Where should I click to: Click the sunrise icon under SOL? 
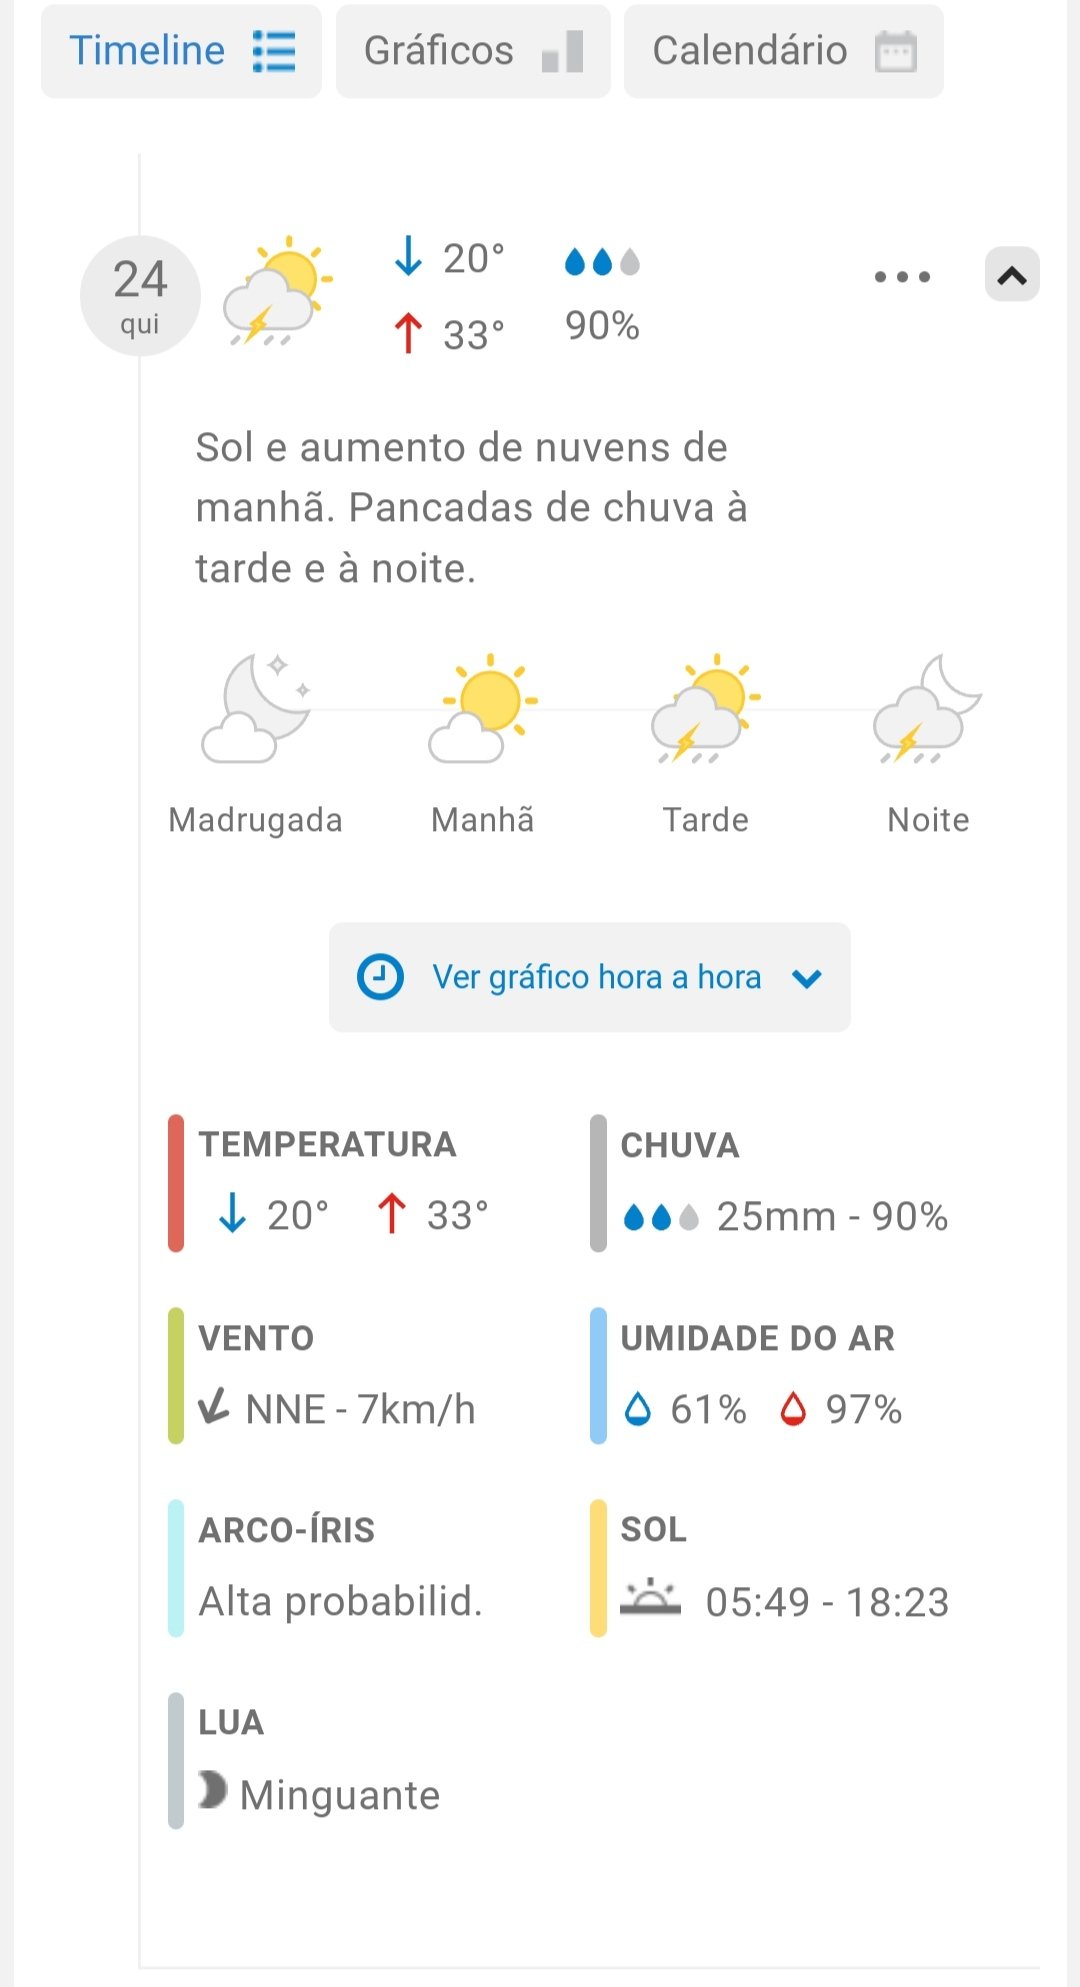[x=650, y=1598]
